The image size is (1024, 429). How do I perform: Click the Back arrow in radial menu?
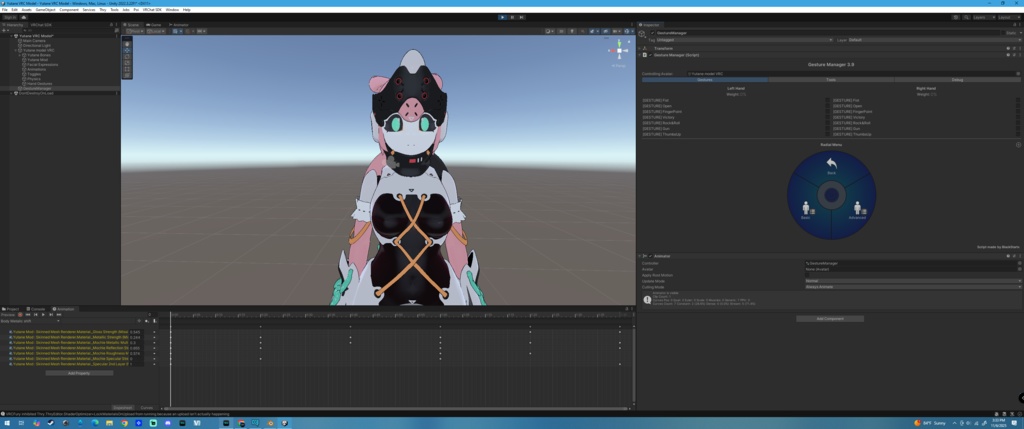(x=831, y=165)
